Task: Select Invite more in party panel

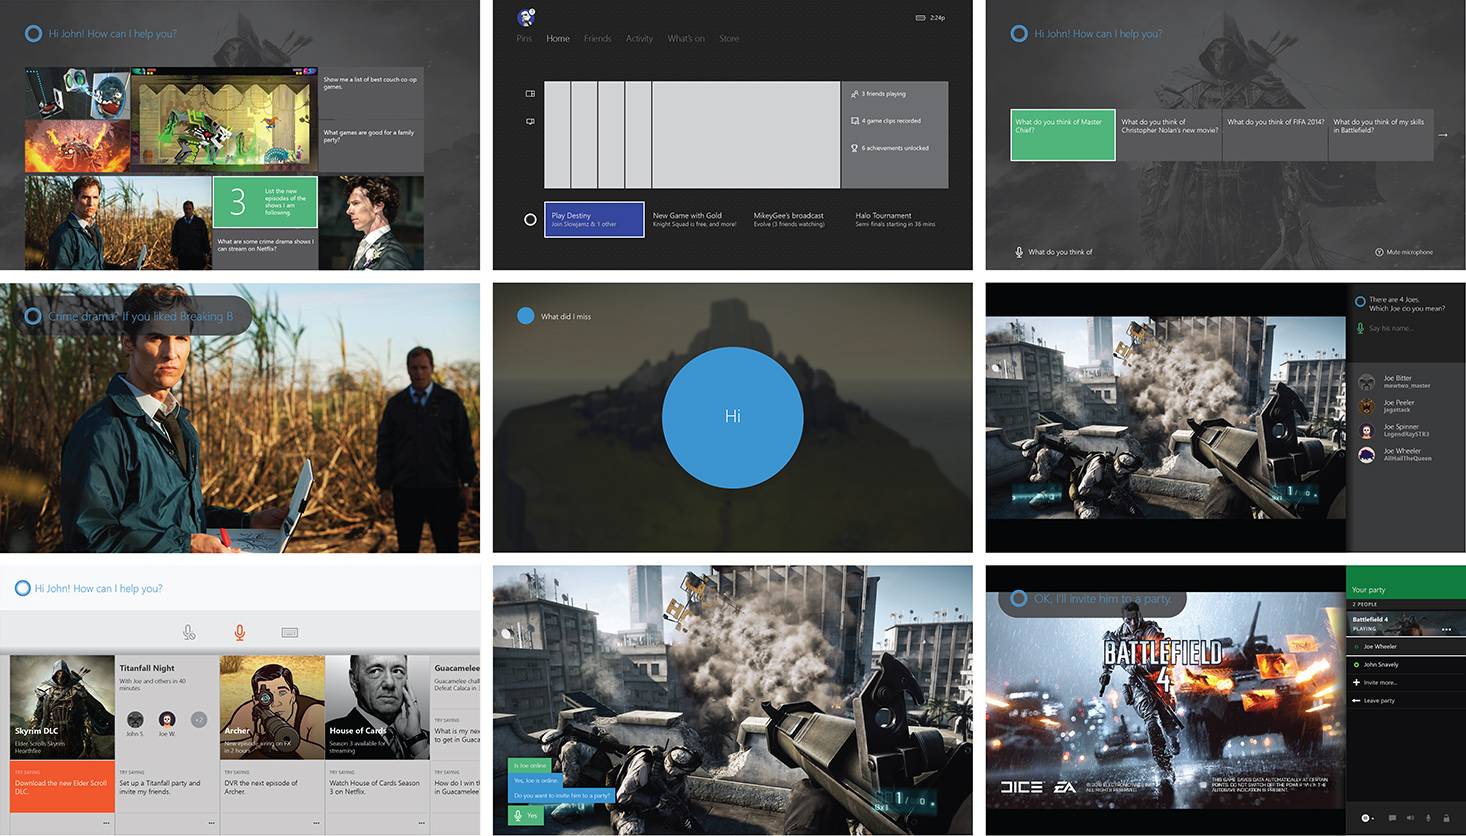Action: (1380, 682)
